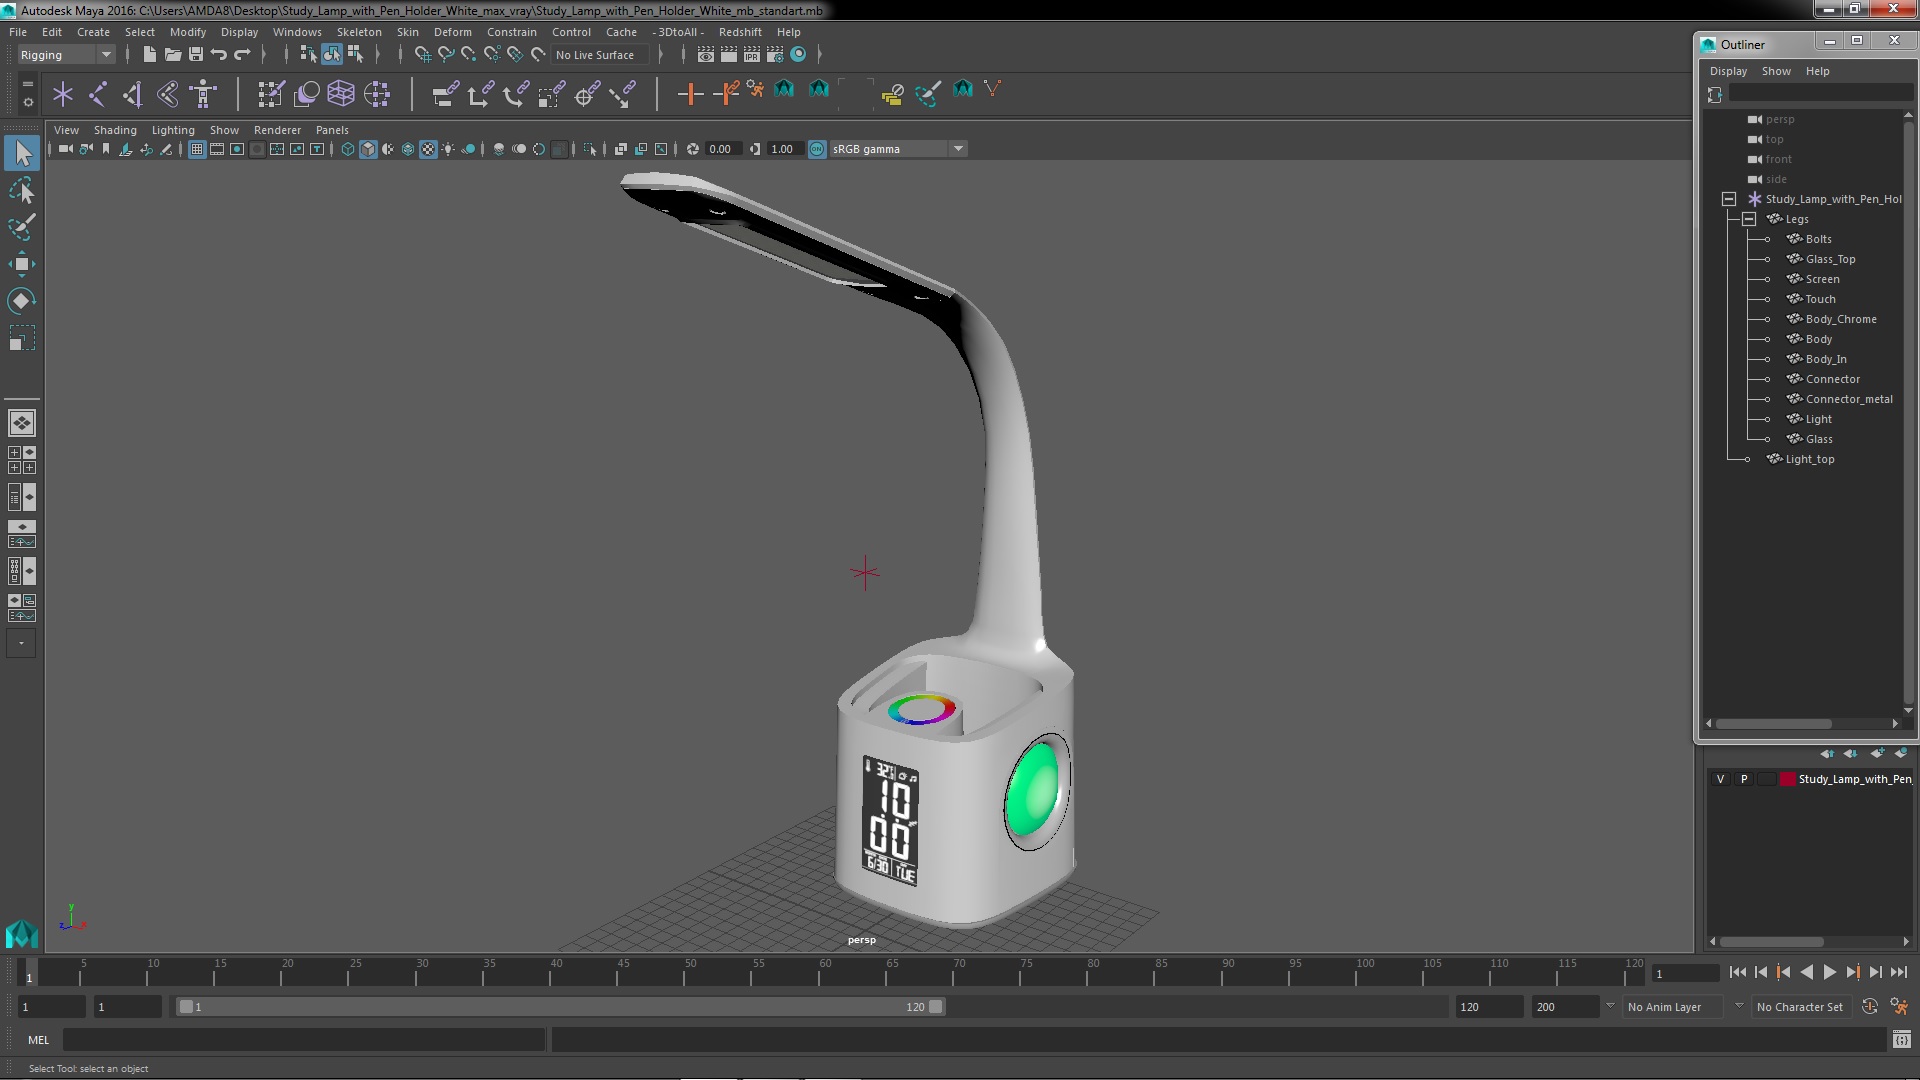Play the animation forwards
Screen dimensions: 1920x1080
click(1829, 972)
